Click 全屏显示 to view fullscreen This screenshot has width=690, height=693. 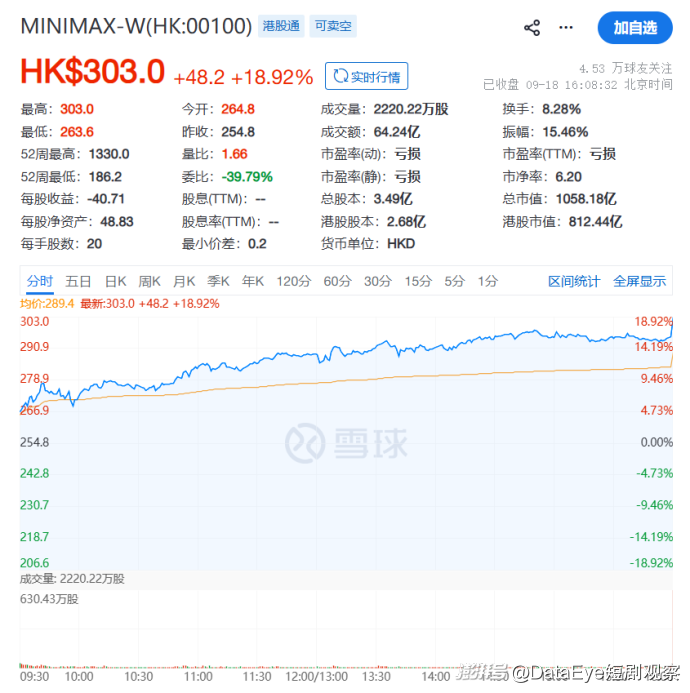(639, 281)
